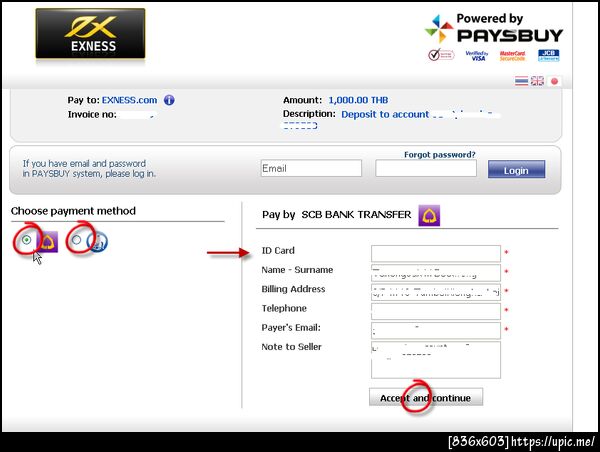
Task: Focus the Email login field
Action: [x=311, y=168]
